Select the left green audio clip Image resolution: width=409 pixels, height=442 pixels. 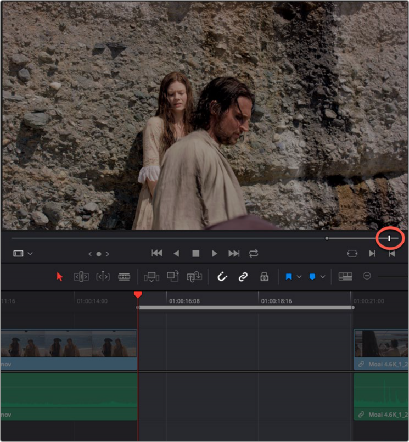pyautogui.click(x=69, y=396)
